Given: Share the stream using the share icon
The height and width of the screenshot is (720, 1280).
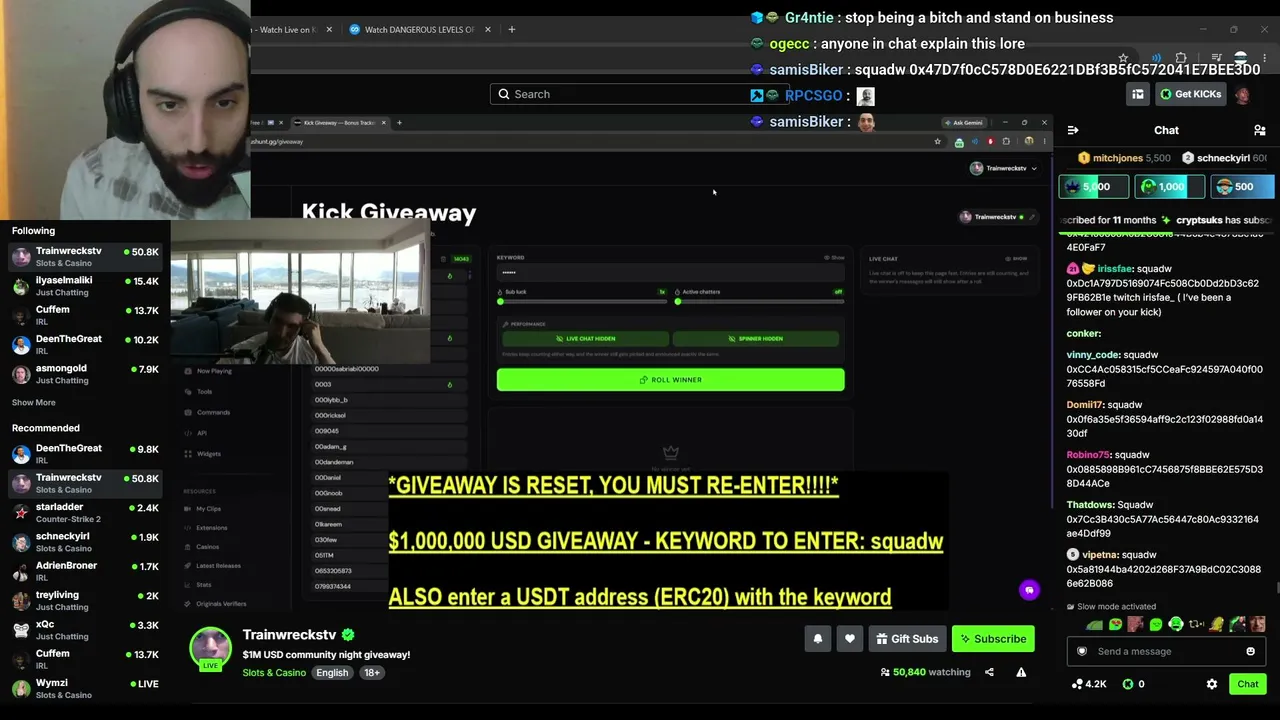Looking at the screenshot, I should 989,672.
